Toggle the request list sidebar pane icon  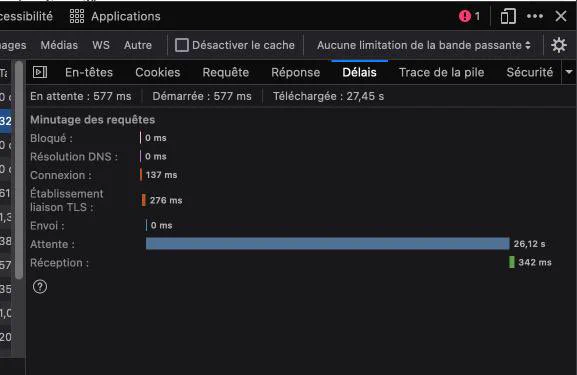(x=40, y=72)
